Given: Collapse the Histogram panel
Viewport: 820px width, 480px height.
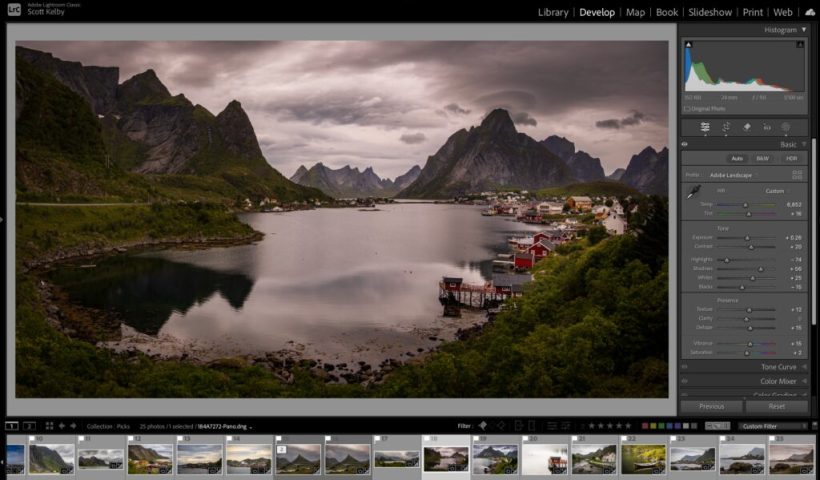Looking at the screenshot, I should pyautogui.click(x=803, y=30).
